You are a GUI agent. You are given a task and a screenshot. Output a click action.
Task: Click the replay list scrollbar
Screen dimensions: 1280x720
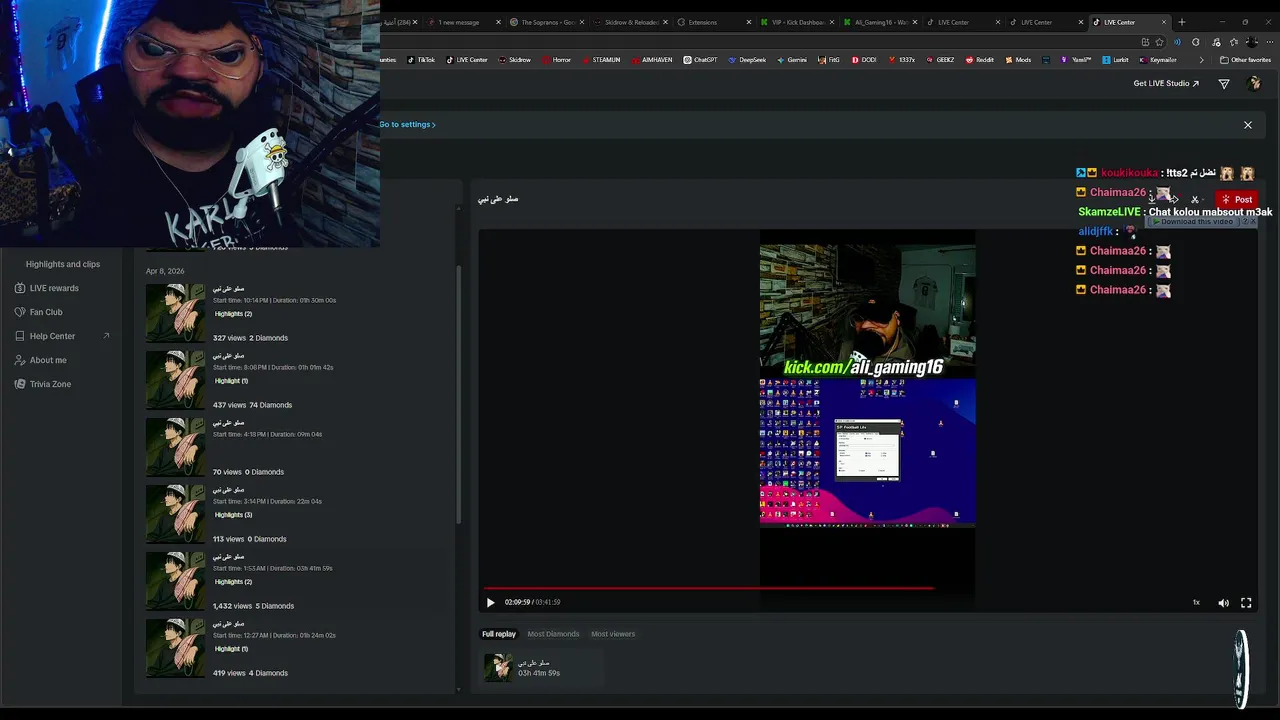[459, 395]
